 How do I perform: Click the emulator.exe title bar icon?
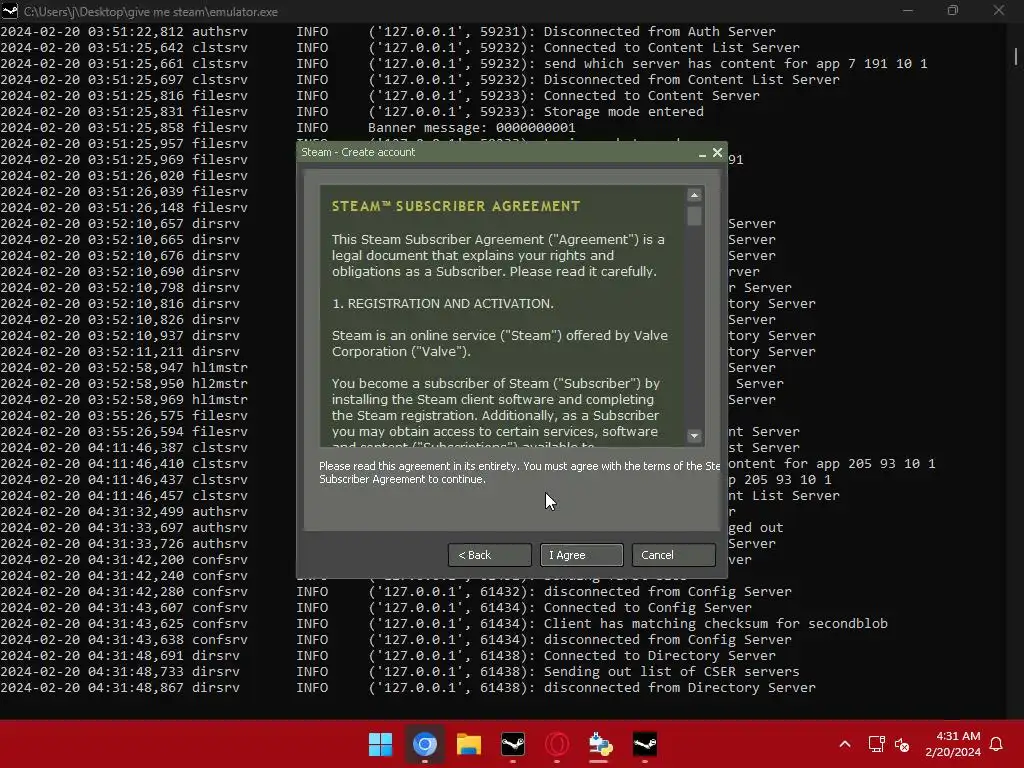pyautogui.click(x=10, y=11)
